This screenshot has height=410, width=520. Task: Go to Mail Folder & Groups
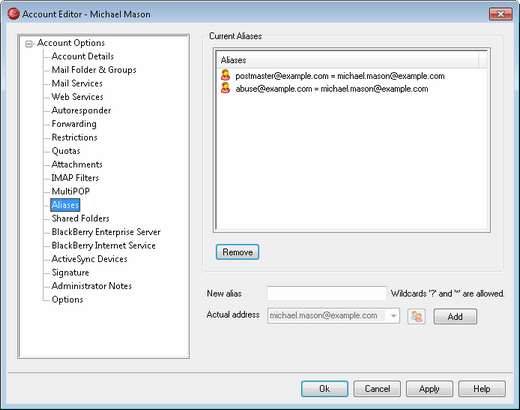point(94,70)
